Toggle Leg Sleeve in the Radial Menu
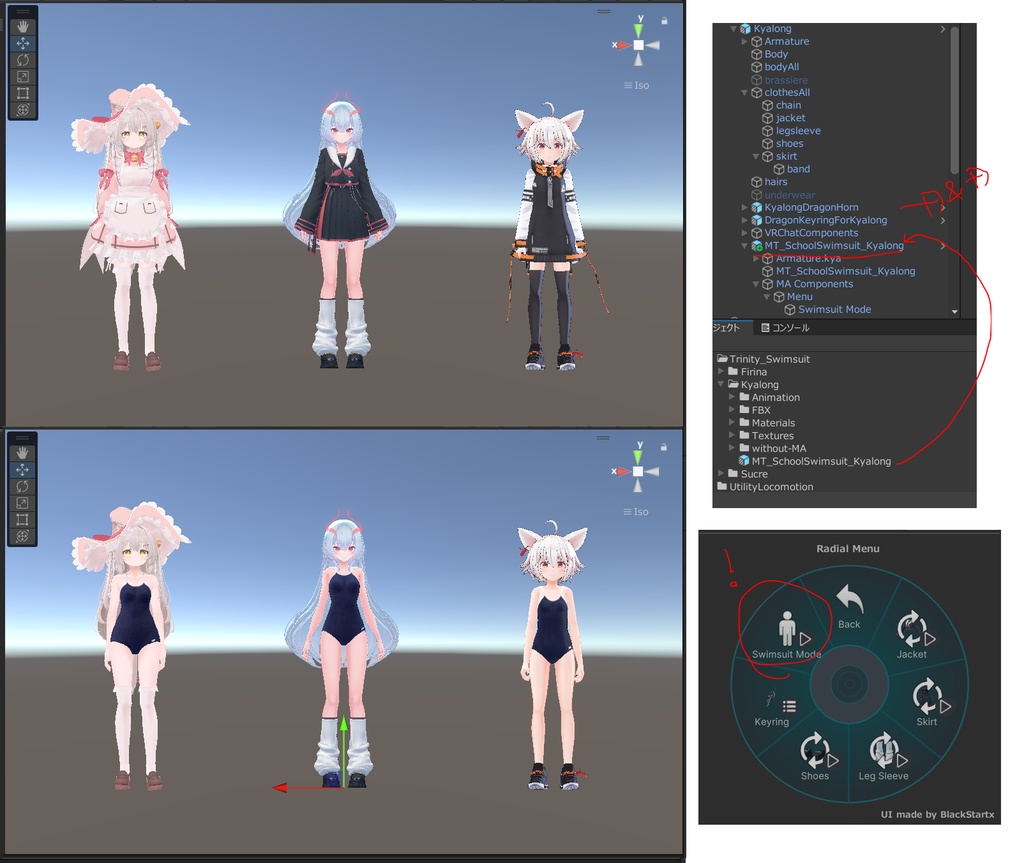Viewport: 1024px width, 863px height. pyautogui.click(x=884, y=757)
